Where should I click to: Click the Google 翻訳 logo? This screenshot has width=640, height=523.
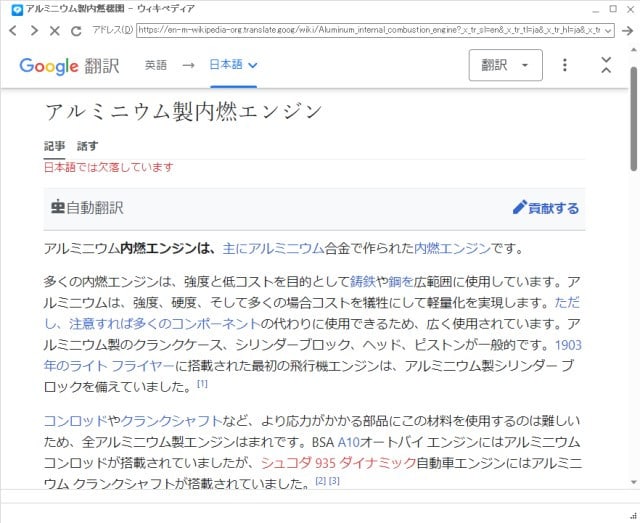point(69,65)
